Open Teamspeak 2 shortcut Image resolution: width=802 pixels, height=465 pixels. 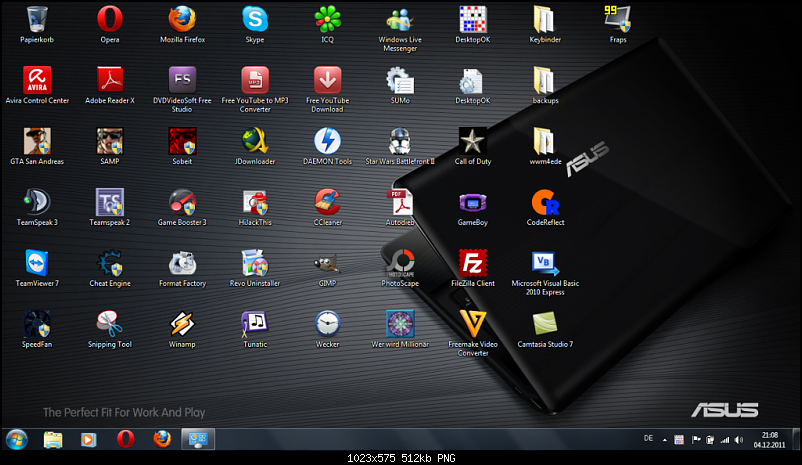pyautogui.click(x=109, y=202)
